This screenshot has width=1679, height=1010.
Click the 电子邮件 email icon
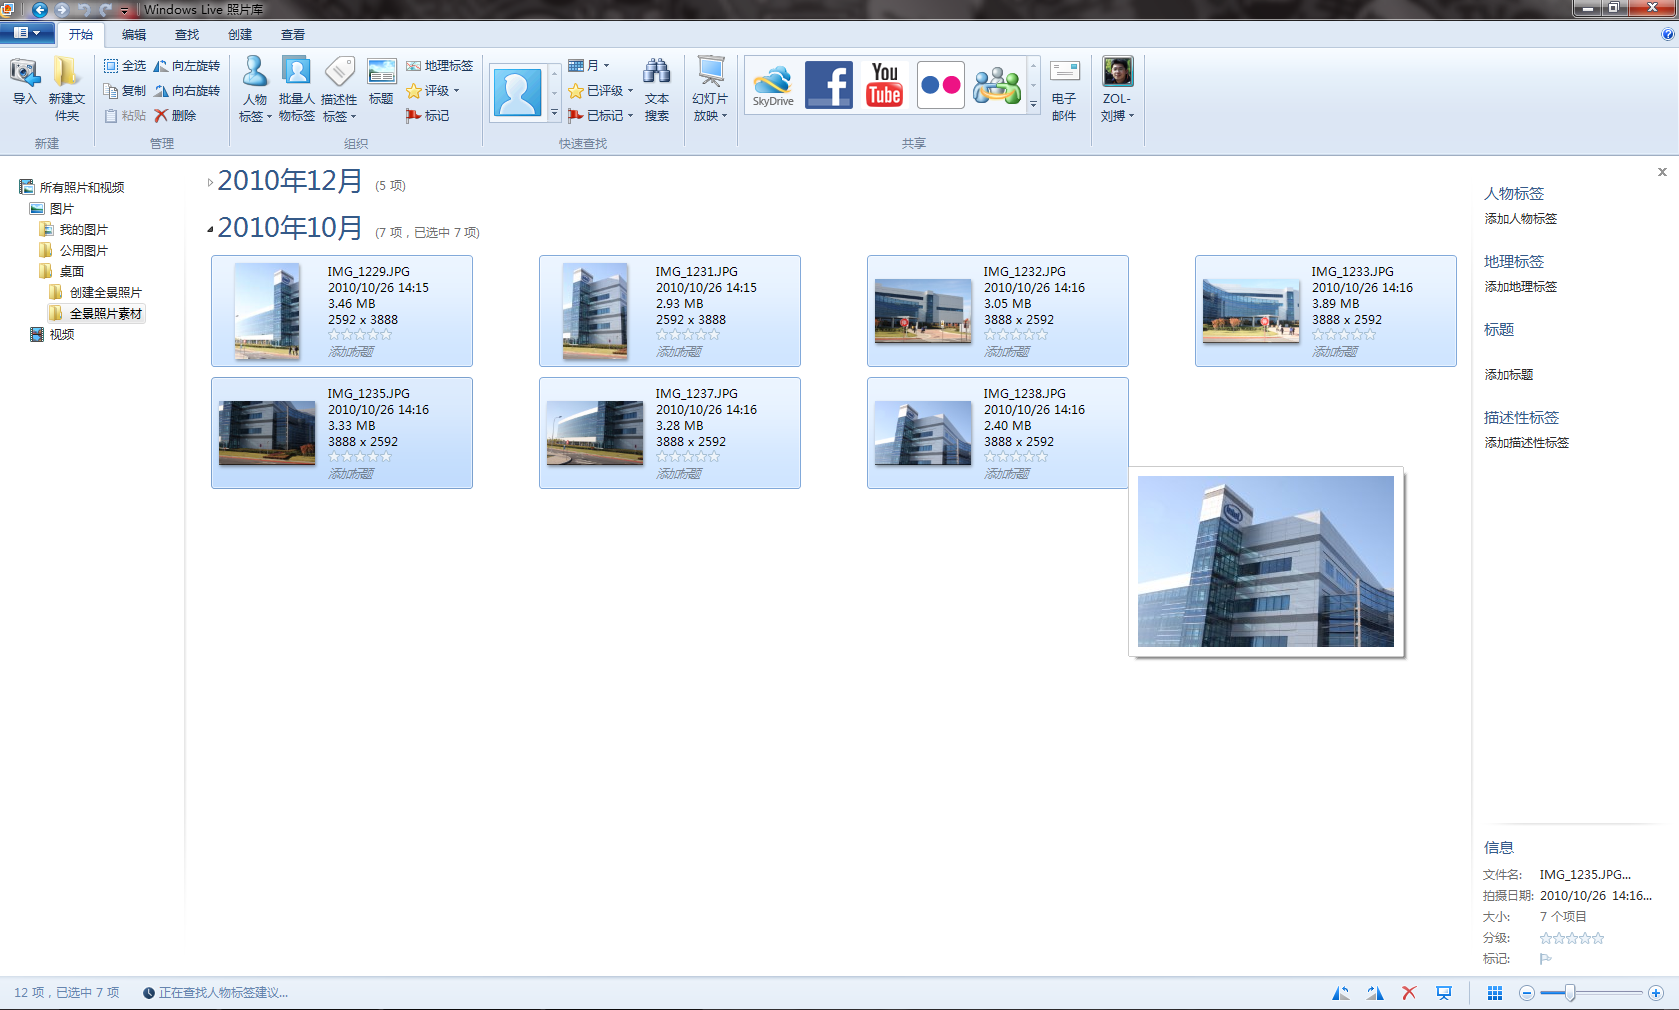pos(1064,90)
